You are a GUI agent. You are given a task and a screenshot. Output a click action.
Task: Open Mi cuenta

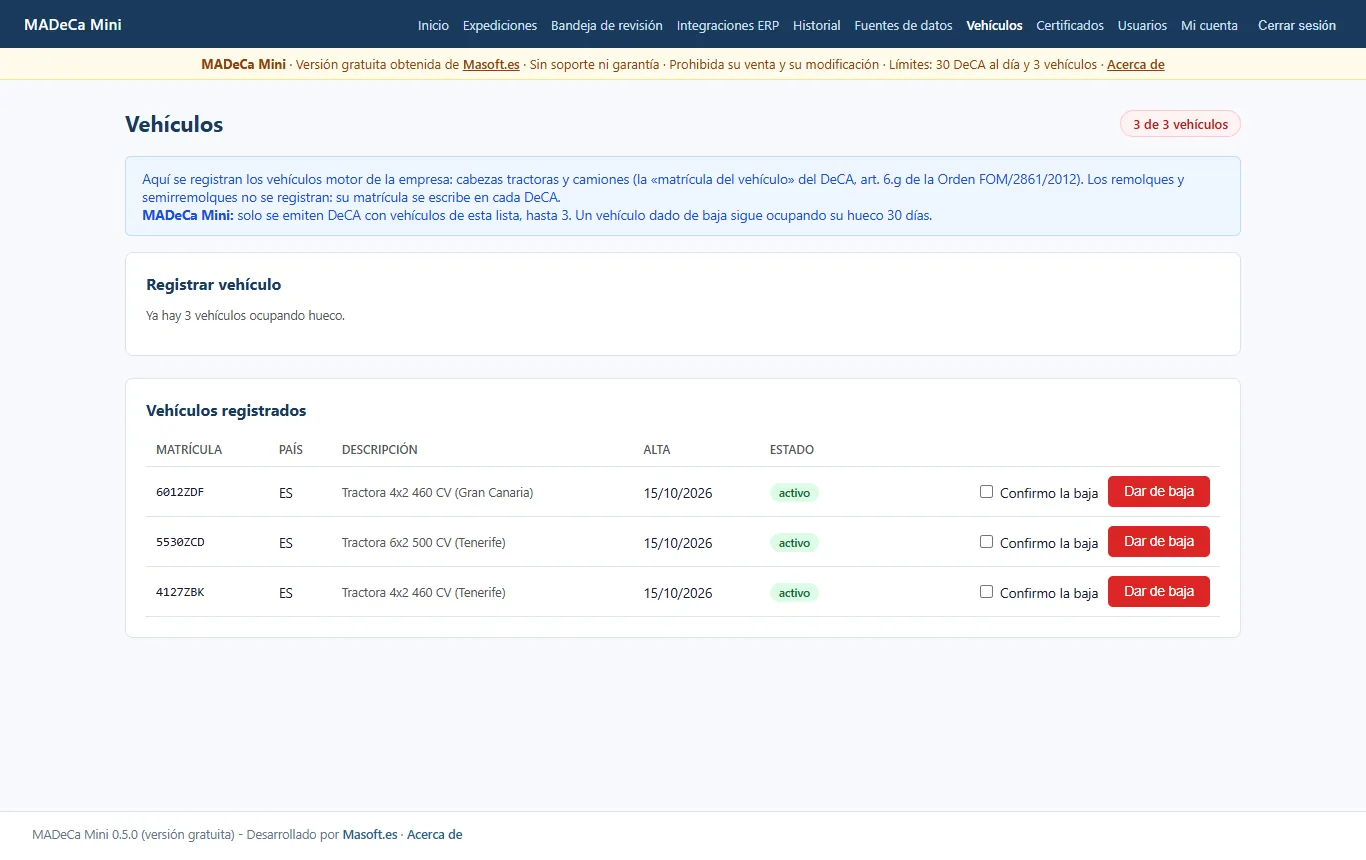click(1209, 25)
